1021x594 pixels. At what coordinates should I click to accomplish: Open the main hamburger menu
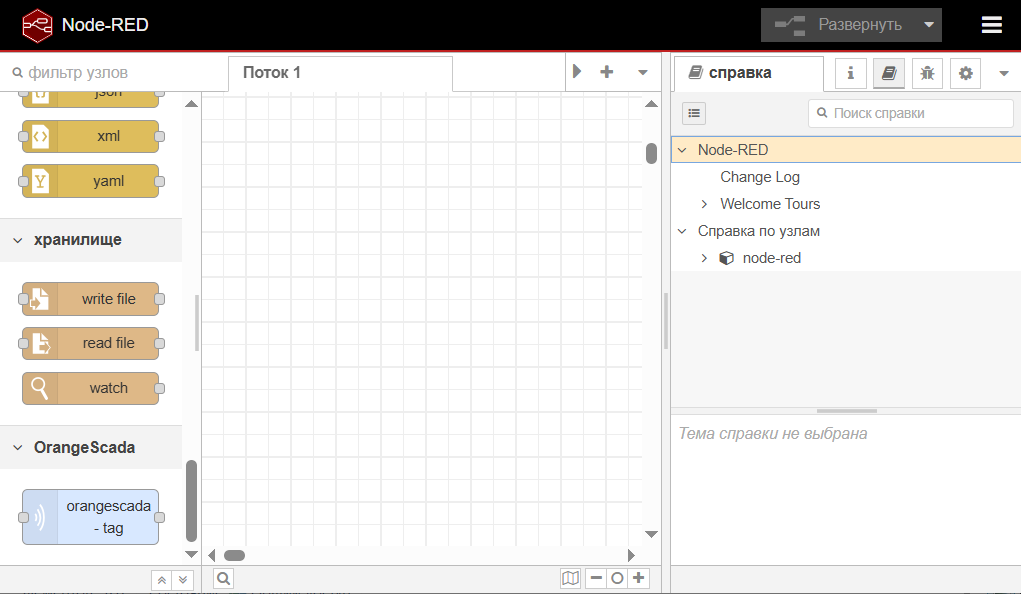pyautogui.click(x=991, y=25)
